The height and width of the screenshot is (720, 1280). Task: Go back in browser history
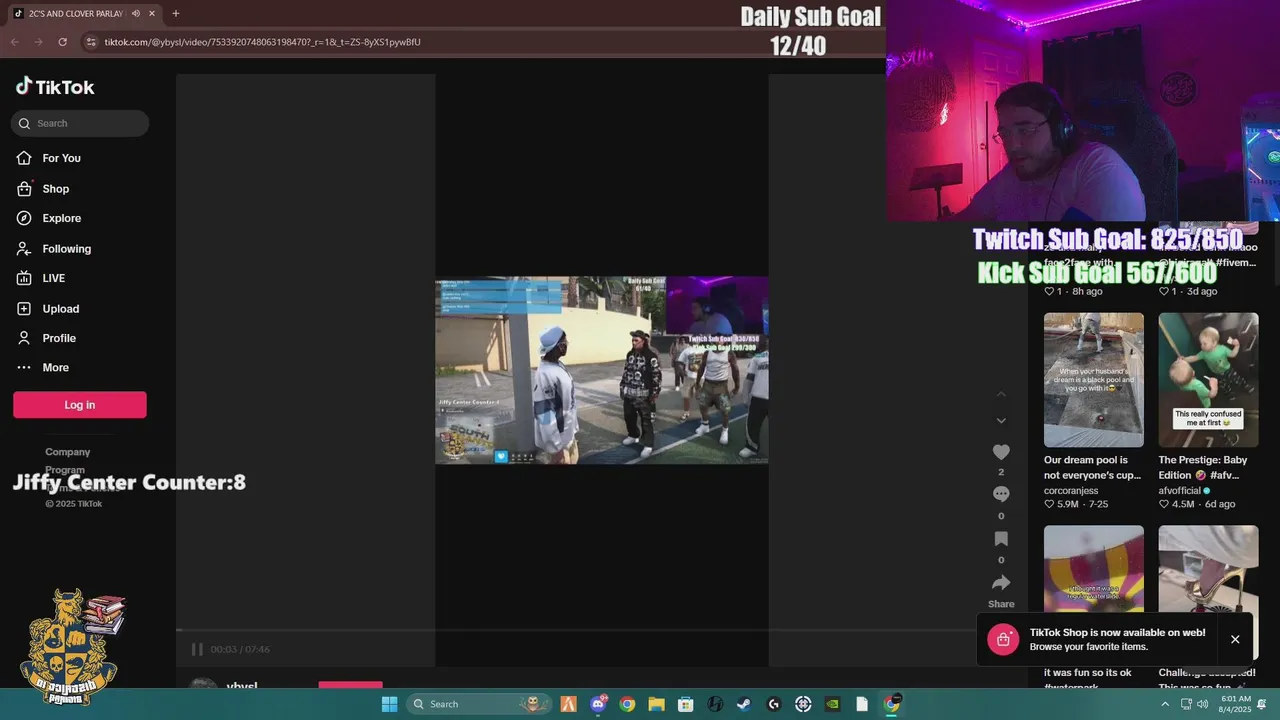pyautogui.click(x=14, y=42)
